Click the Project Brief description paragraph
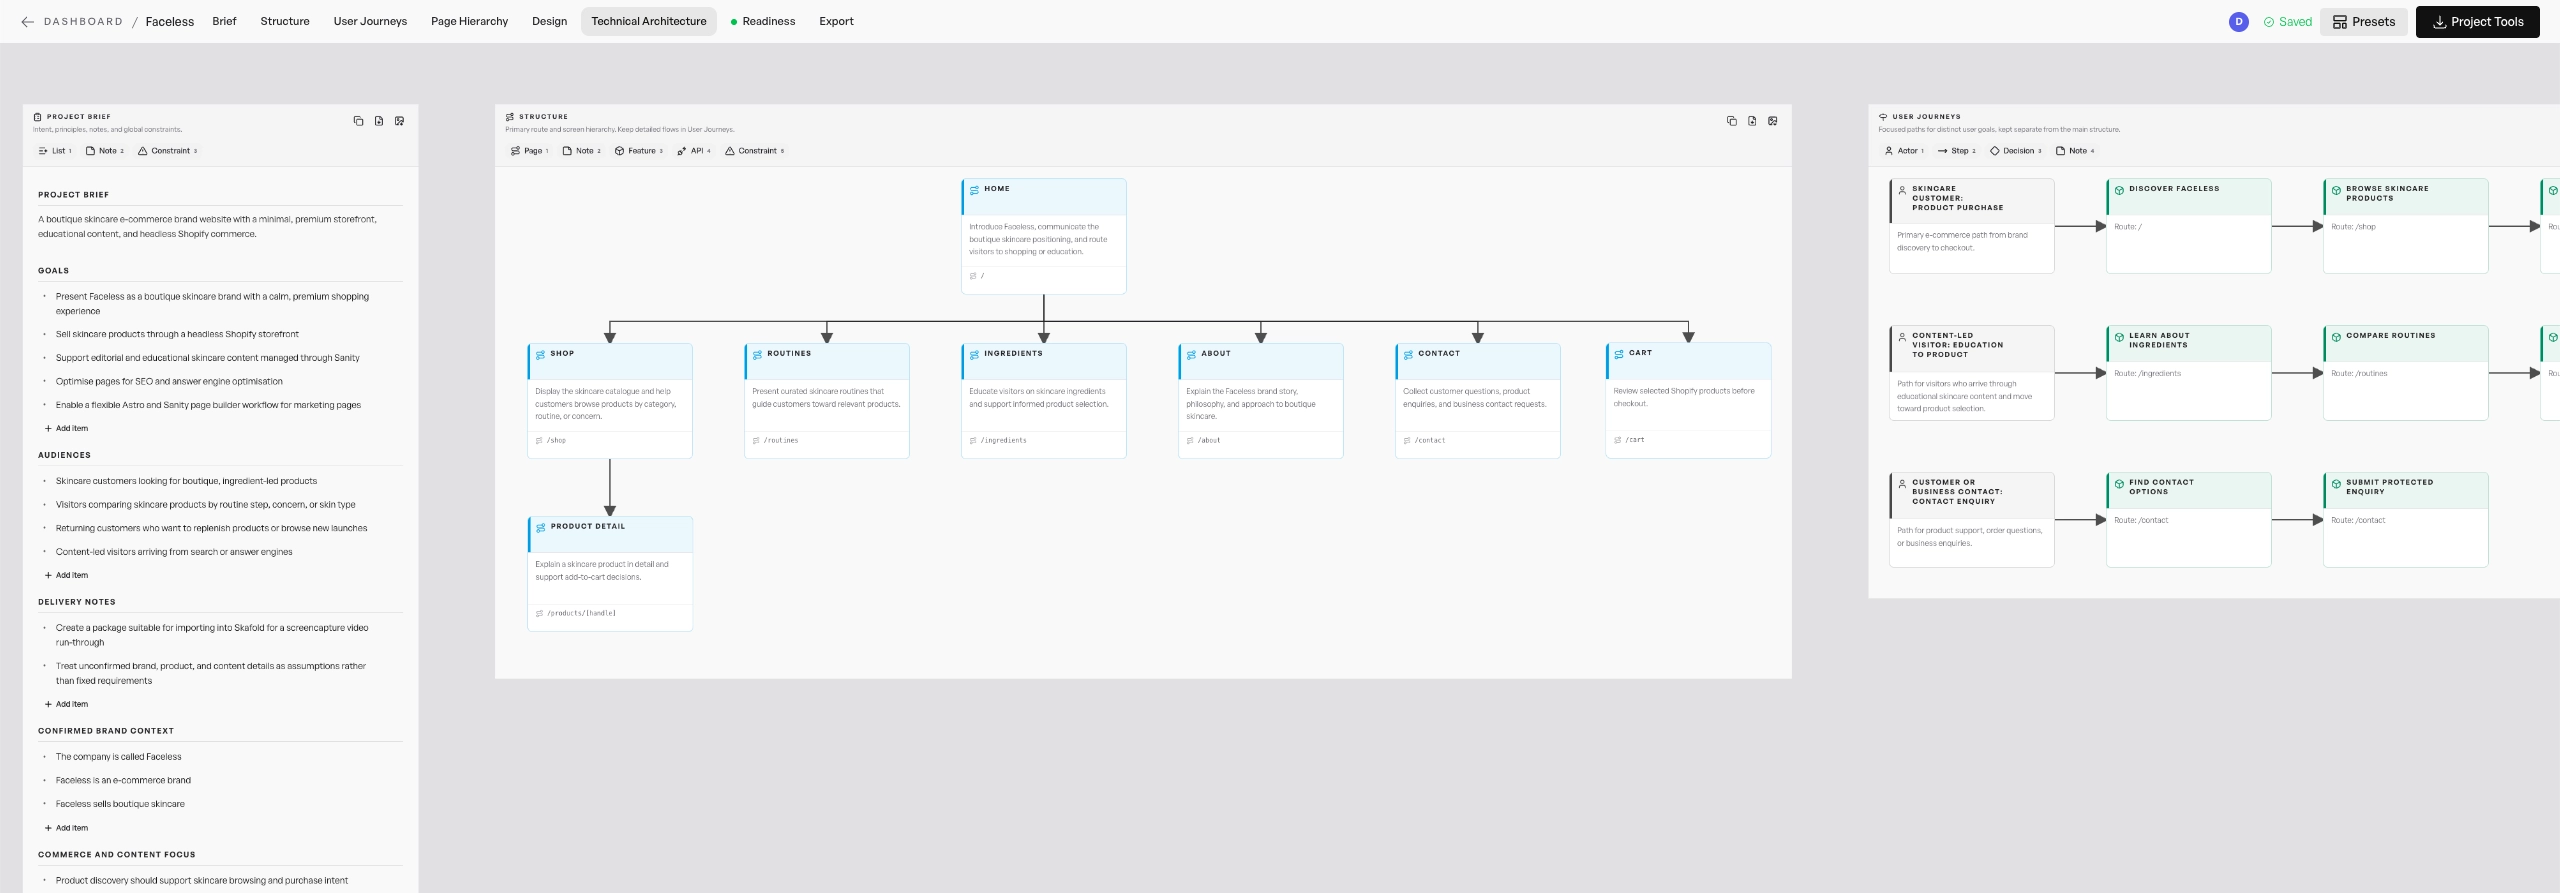Viewport: 2560px width, 893px height. click(x=208, y=226)
